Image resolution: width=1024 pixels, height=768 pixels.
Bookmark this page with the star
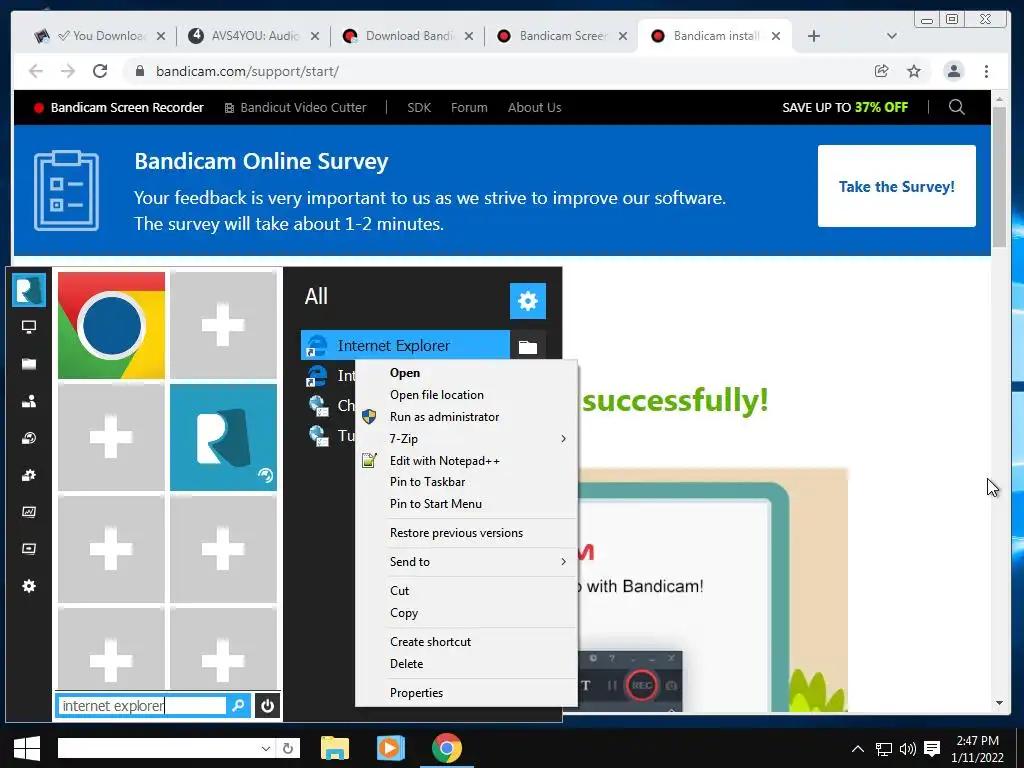[x=914, y=71]
